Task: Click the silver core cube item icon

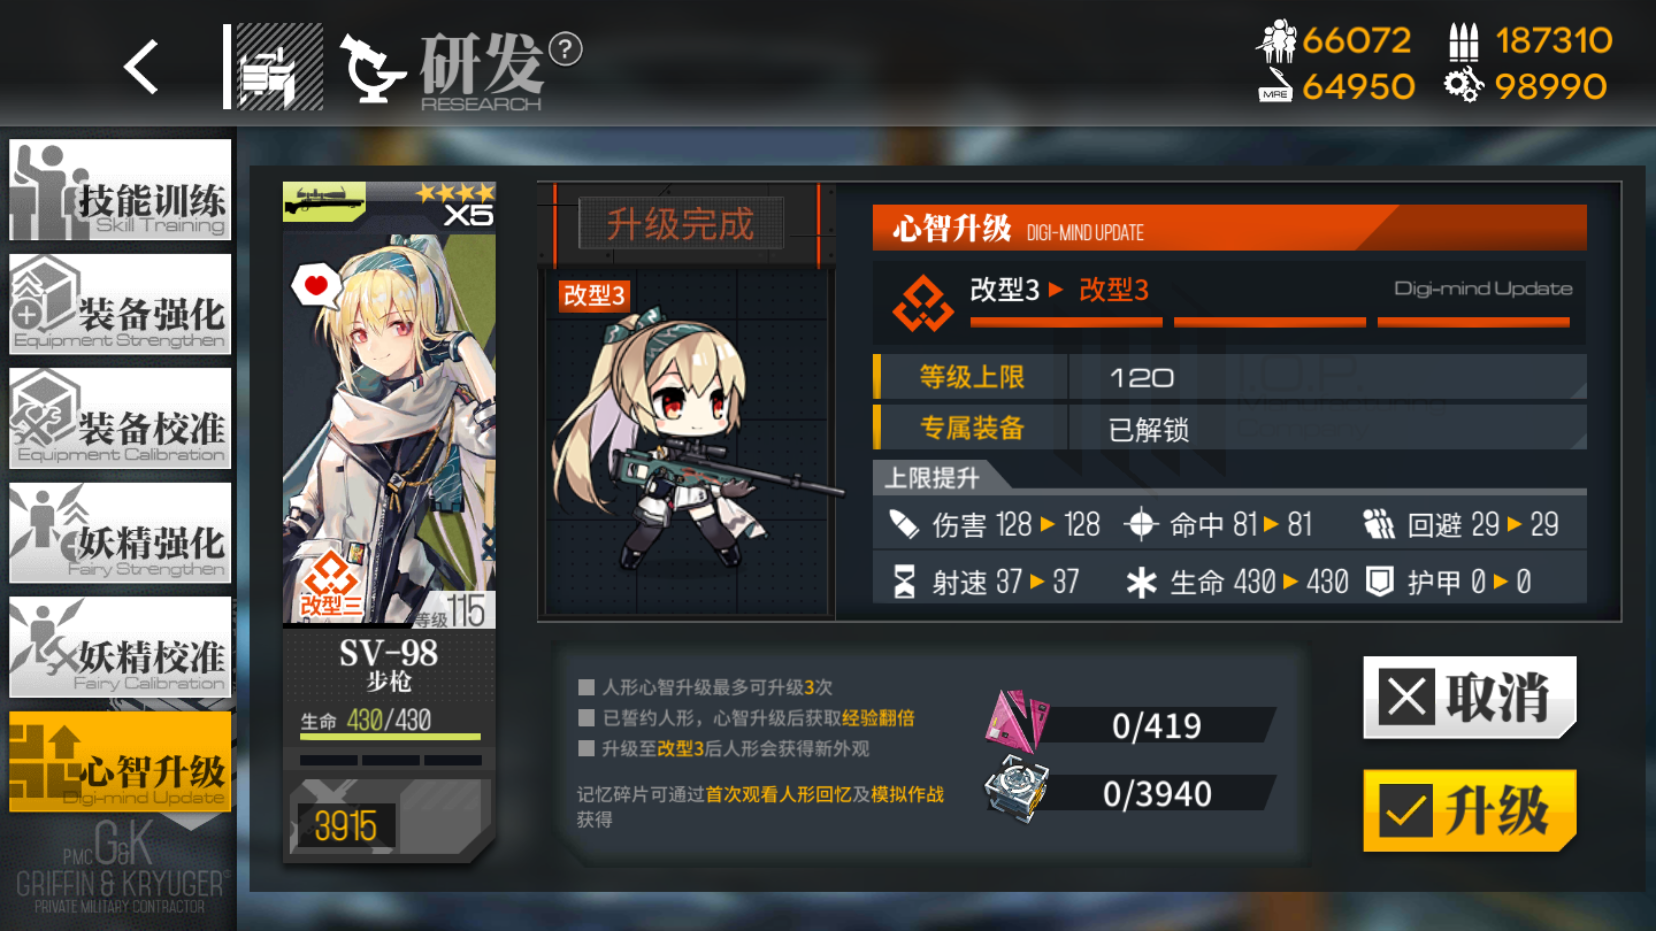Action: pyautogui.click(x=1016, y=789)
